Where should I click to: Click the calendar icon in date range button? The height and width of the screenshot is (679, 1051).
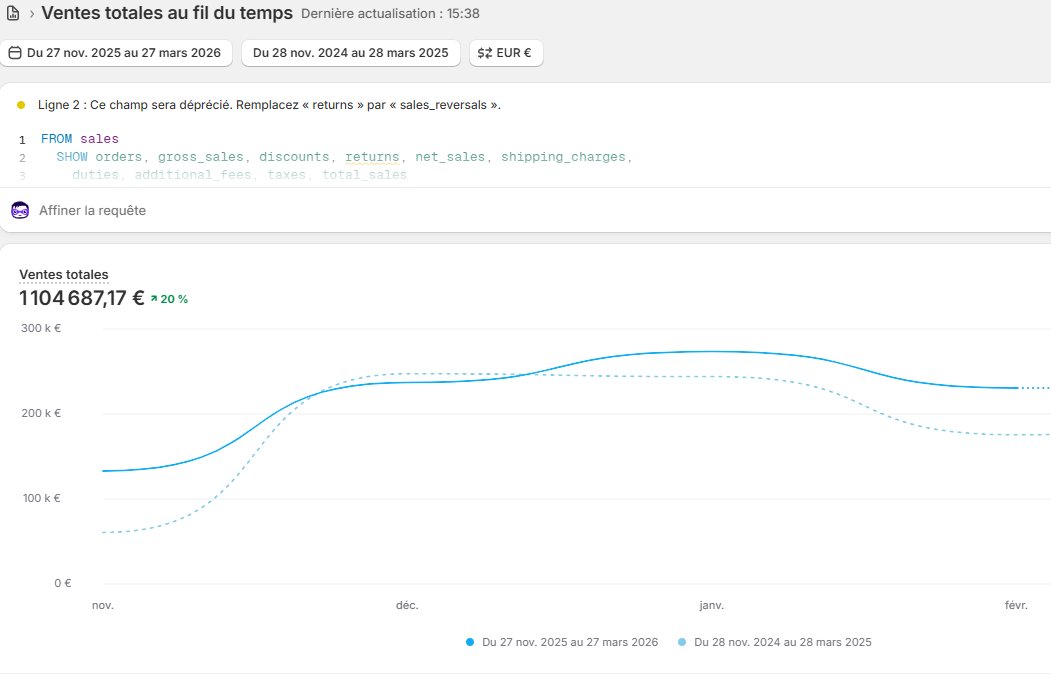[x=15, y=53]
